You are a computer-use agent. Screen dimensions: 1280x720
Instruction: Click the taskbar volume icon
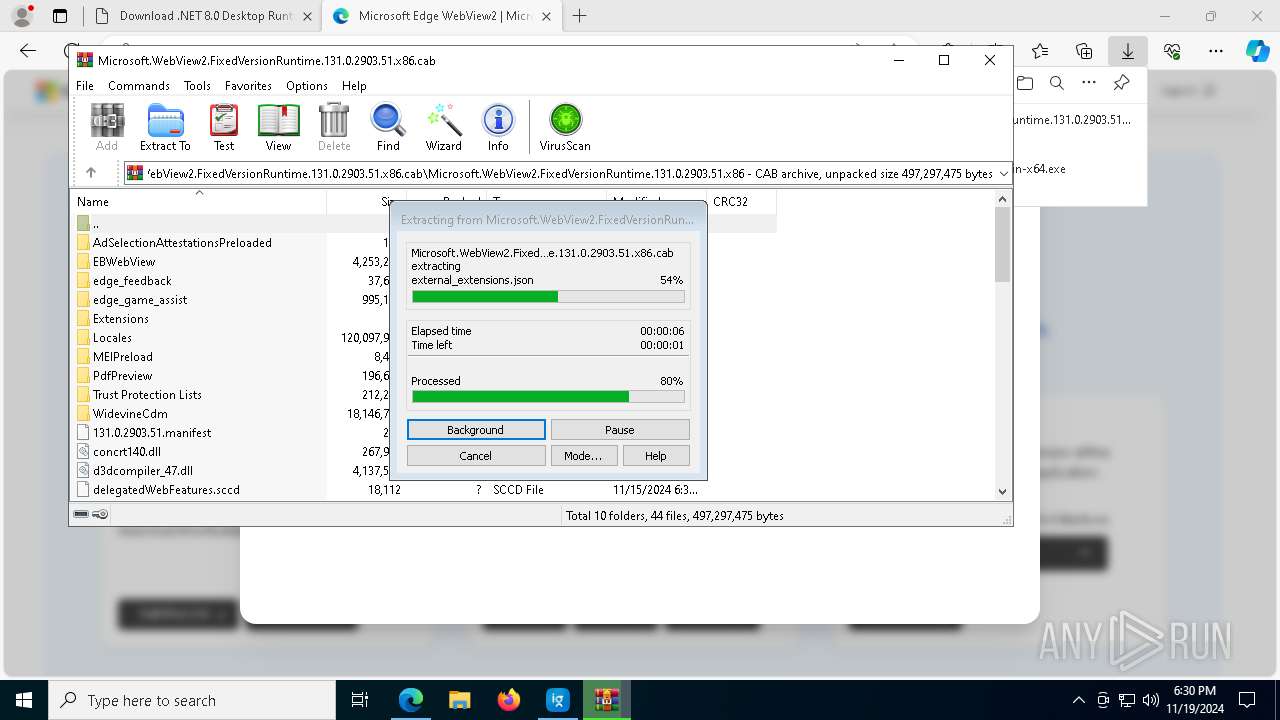(x=1151, y=700)
